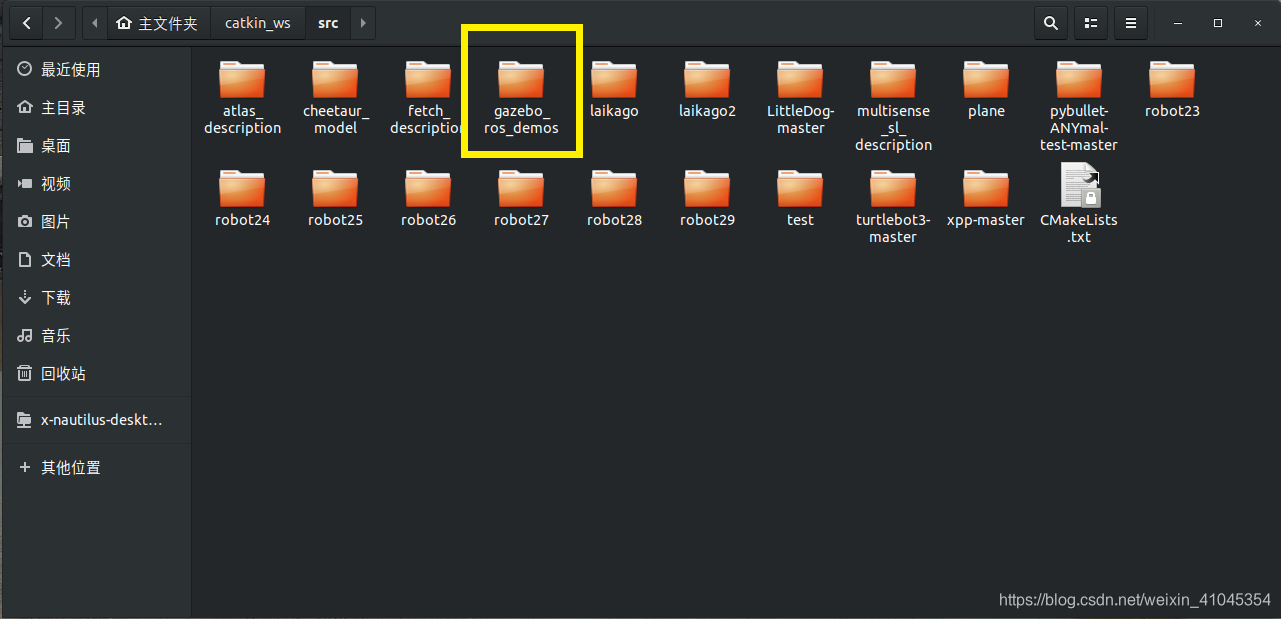Select the CMakeLists.txt file icon

[1080, 186]
